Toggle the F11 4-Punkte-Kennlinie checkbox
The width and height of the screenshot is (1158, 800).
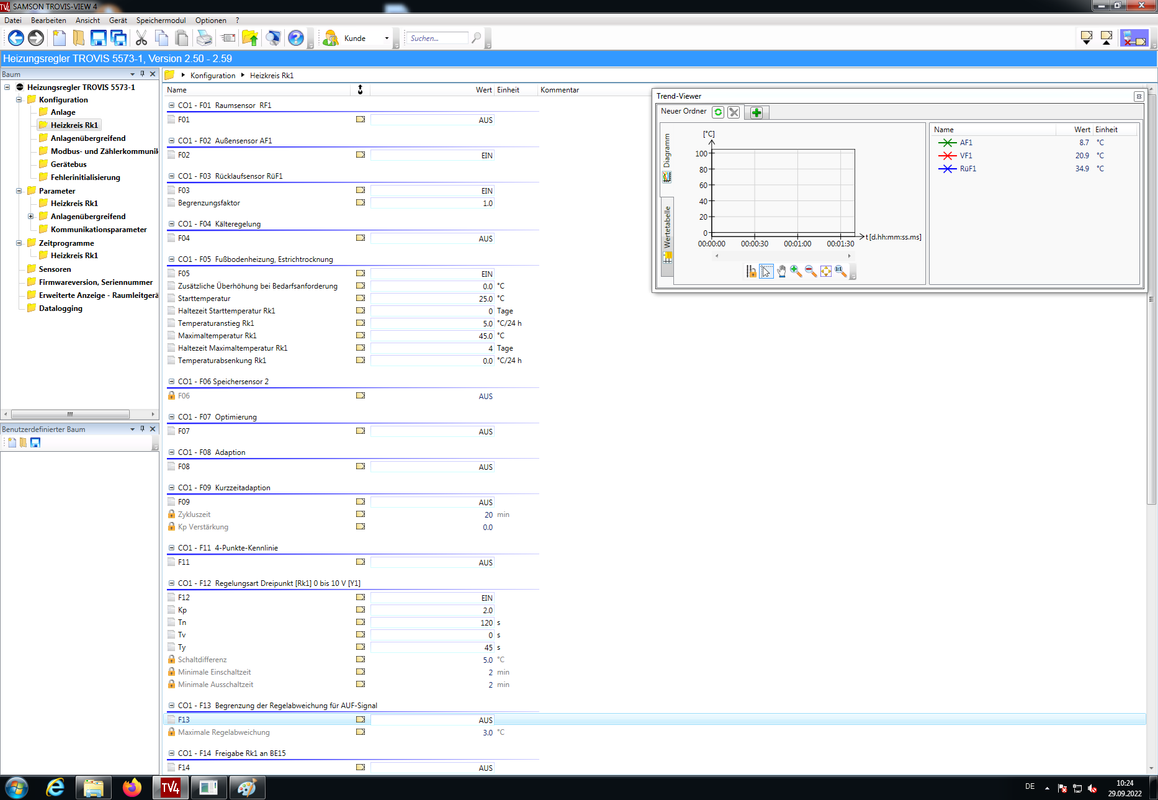[x=171, y=562]
